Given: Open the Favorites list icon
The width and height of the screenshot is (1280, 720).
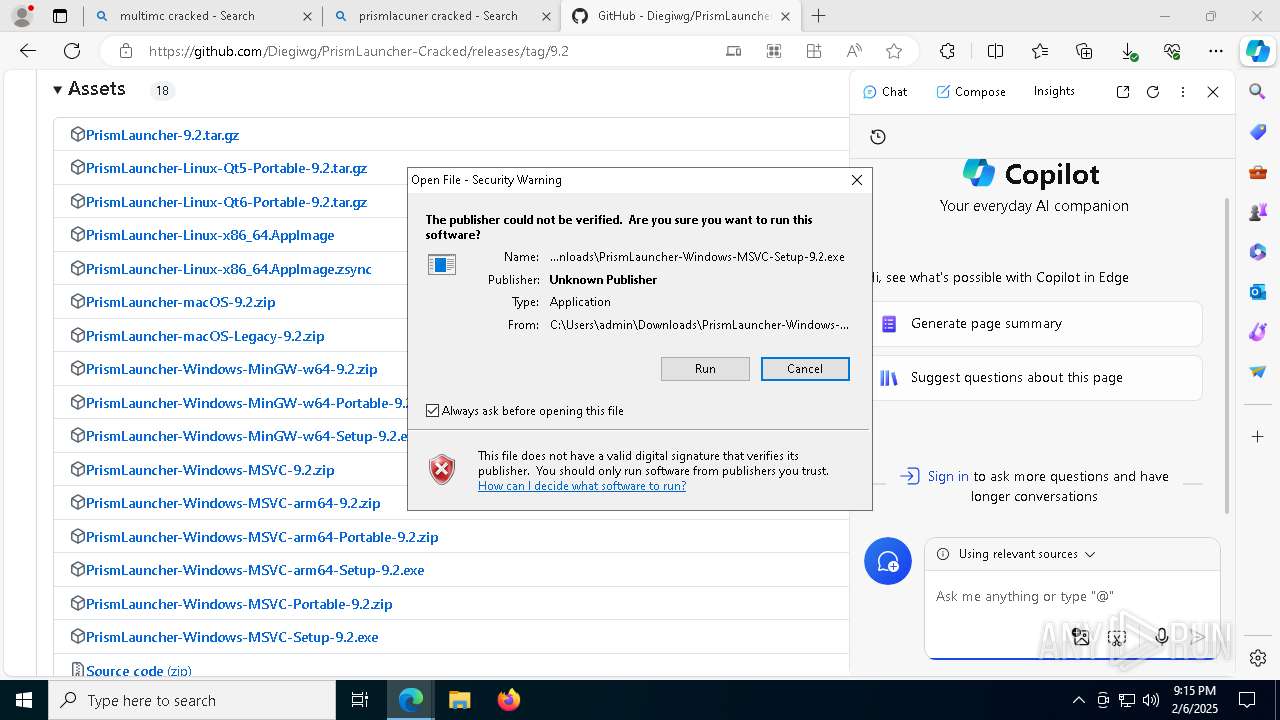Looking at the screenshot, I should 1040,51.
